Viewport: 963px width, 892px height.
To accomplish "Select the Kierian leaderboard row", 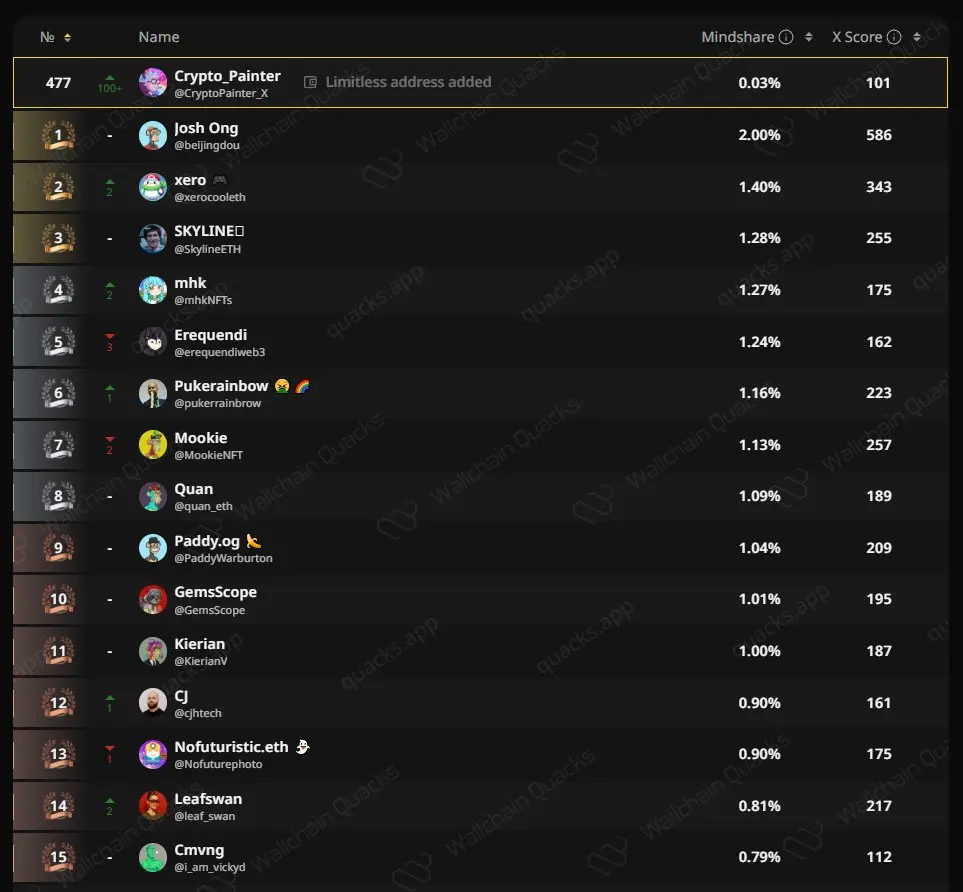I will [480, 651].
